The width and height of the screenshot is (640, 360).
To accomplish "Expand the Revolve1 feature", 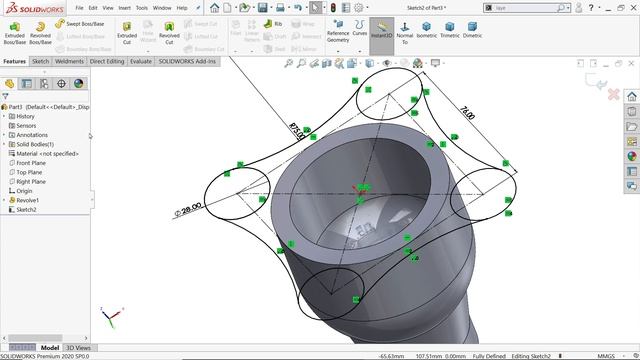I will point(4,200).
